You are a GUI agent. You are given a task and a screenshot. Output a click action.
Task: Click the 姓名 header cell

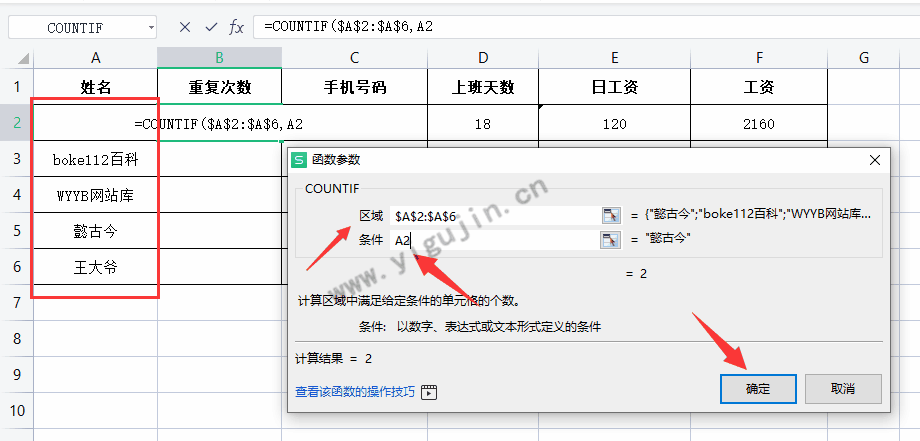coord(96,87)
